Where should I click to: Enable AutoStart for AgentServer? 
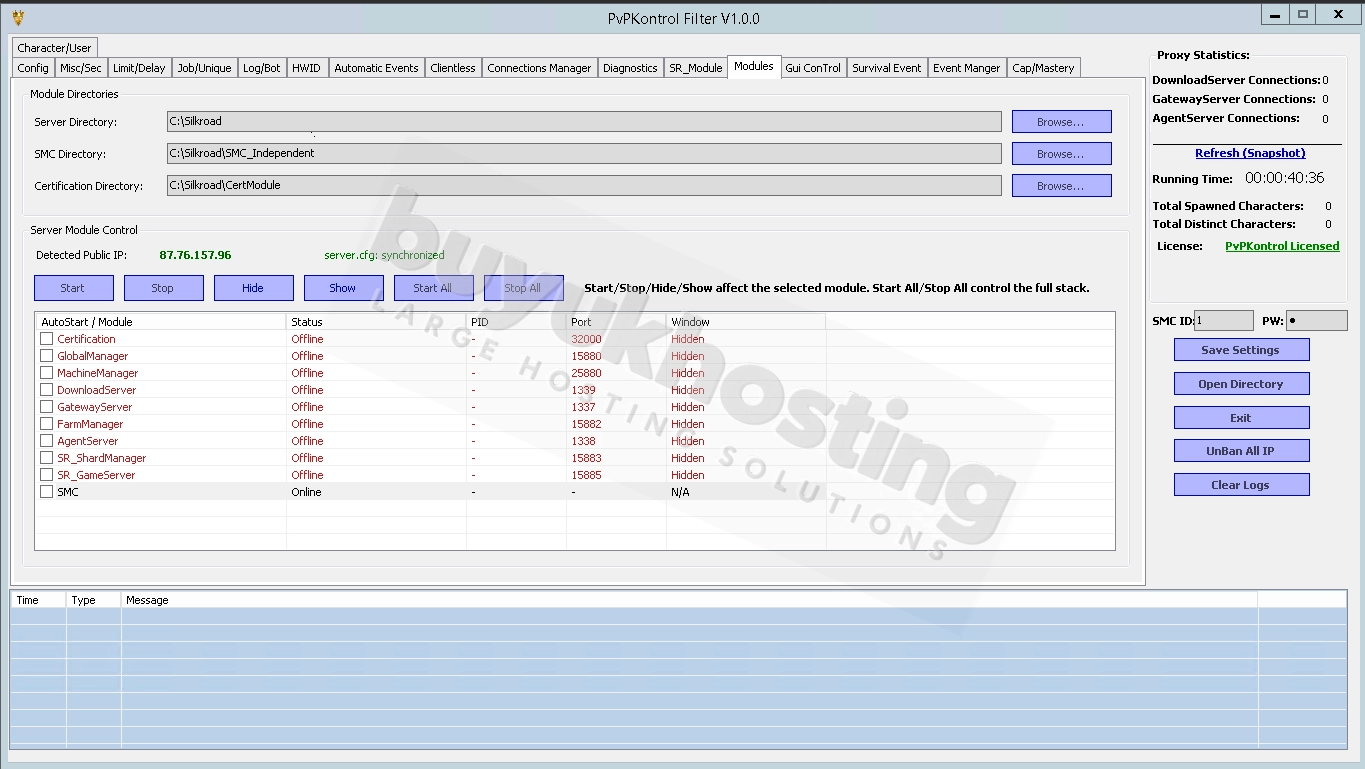point(46,441)
